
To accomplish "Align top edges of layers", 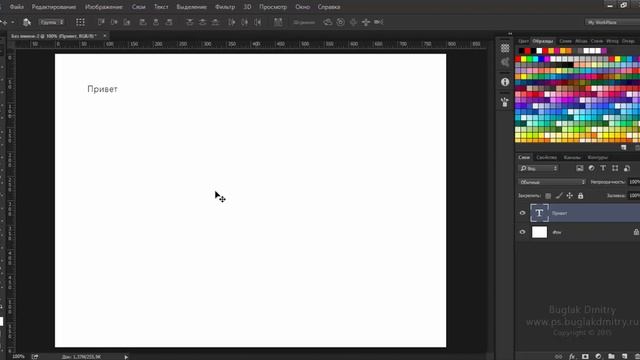I will coord(101,22).
